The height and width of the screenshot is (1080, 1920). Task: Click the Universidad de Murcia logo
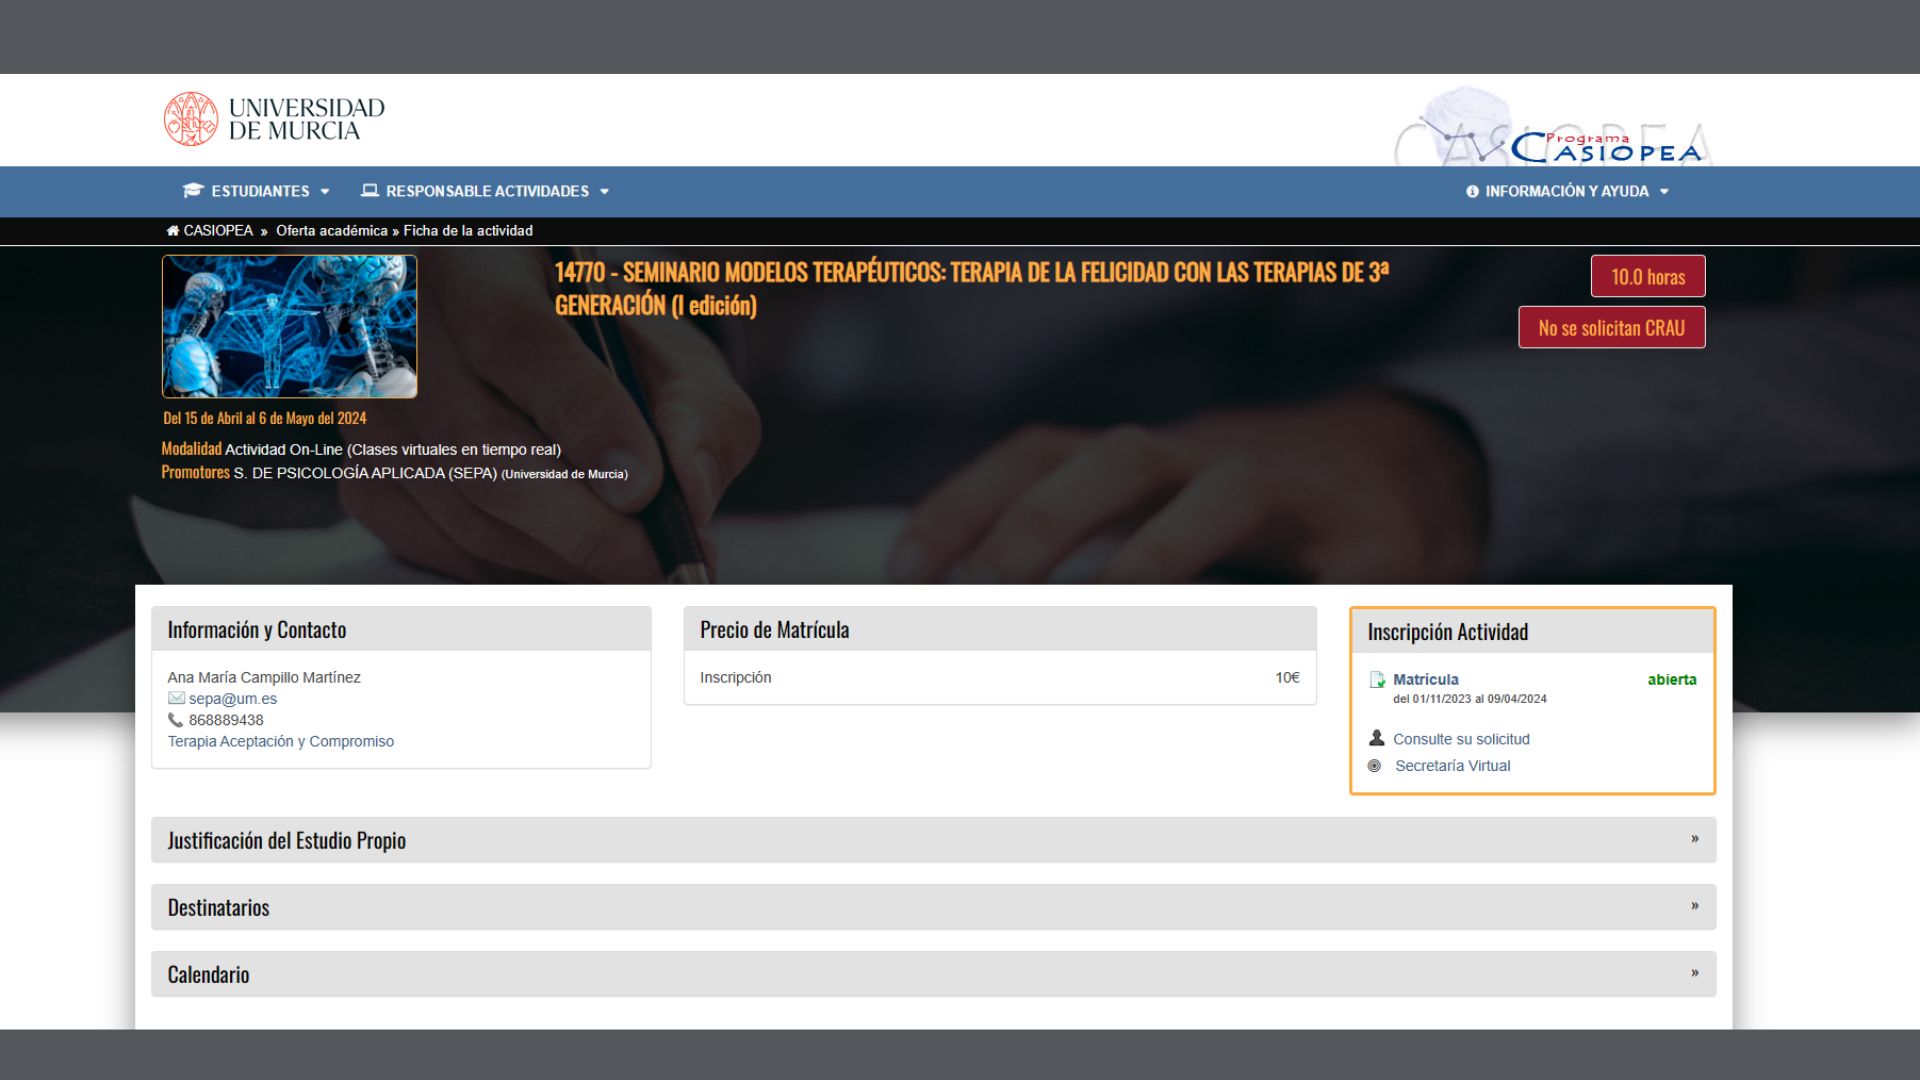pos(274,119)
